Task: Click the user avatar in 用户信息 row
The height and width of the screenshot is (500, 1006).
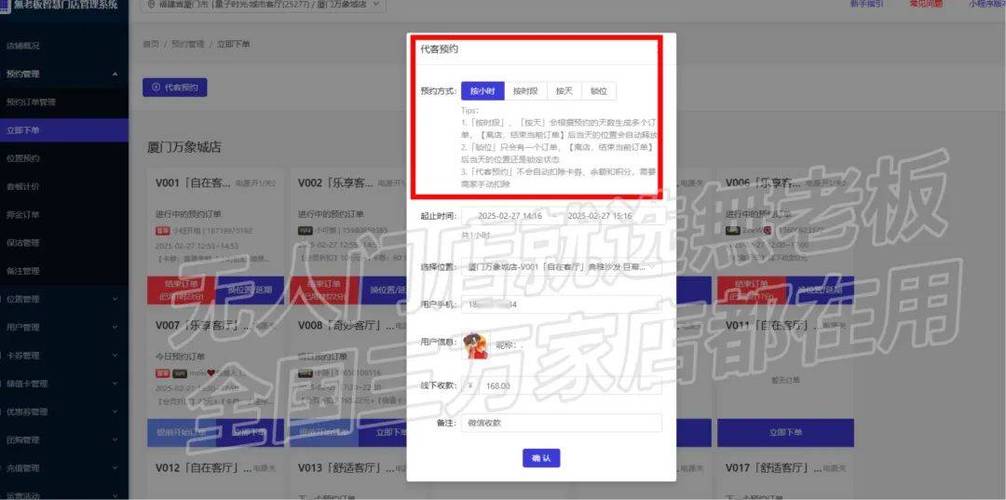Action: 475,345
